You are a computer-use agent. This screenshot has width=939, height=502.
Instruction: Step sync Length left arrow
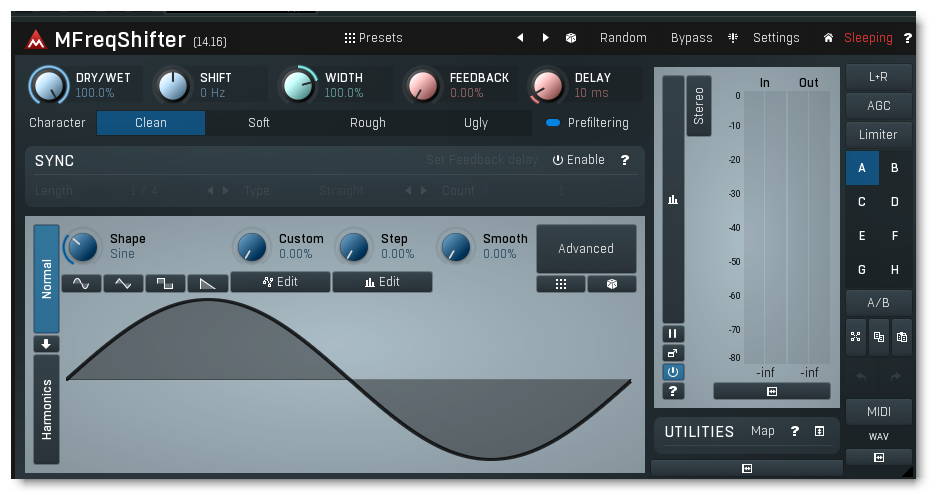pyautogui.click(x=210, y=190)
